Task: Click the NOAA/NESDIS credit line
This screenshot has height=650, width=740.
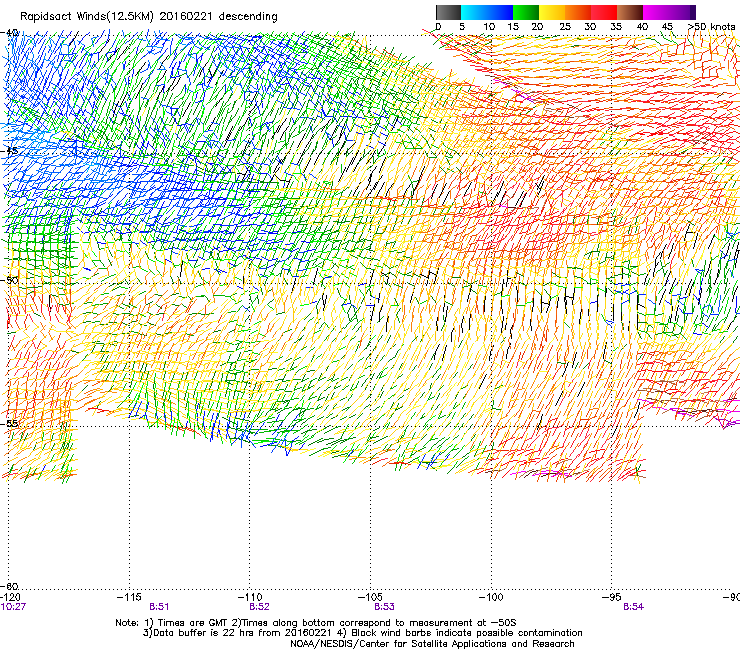Action: point(432,644)
